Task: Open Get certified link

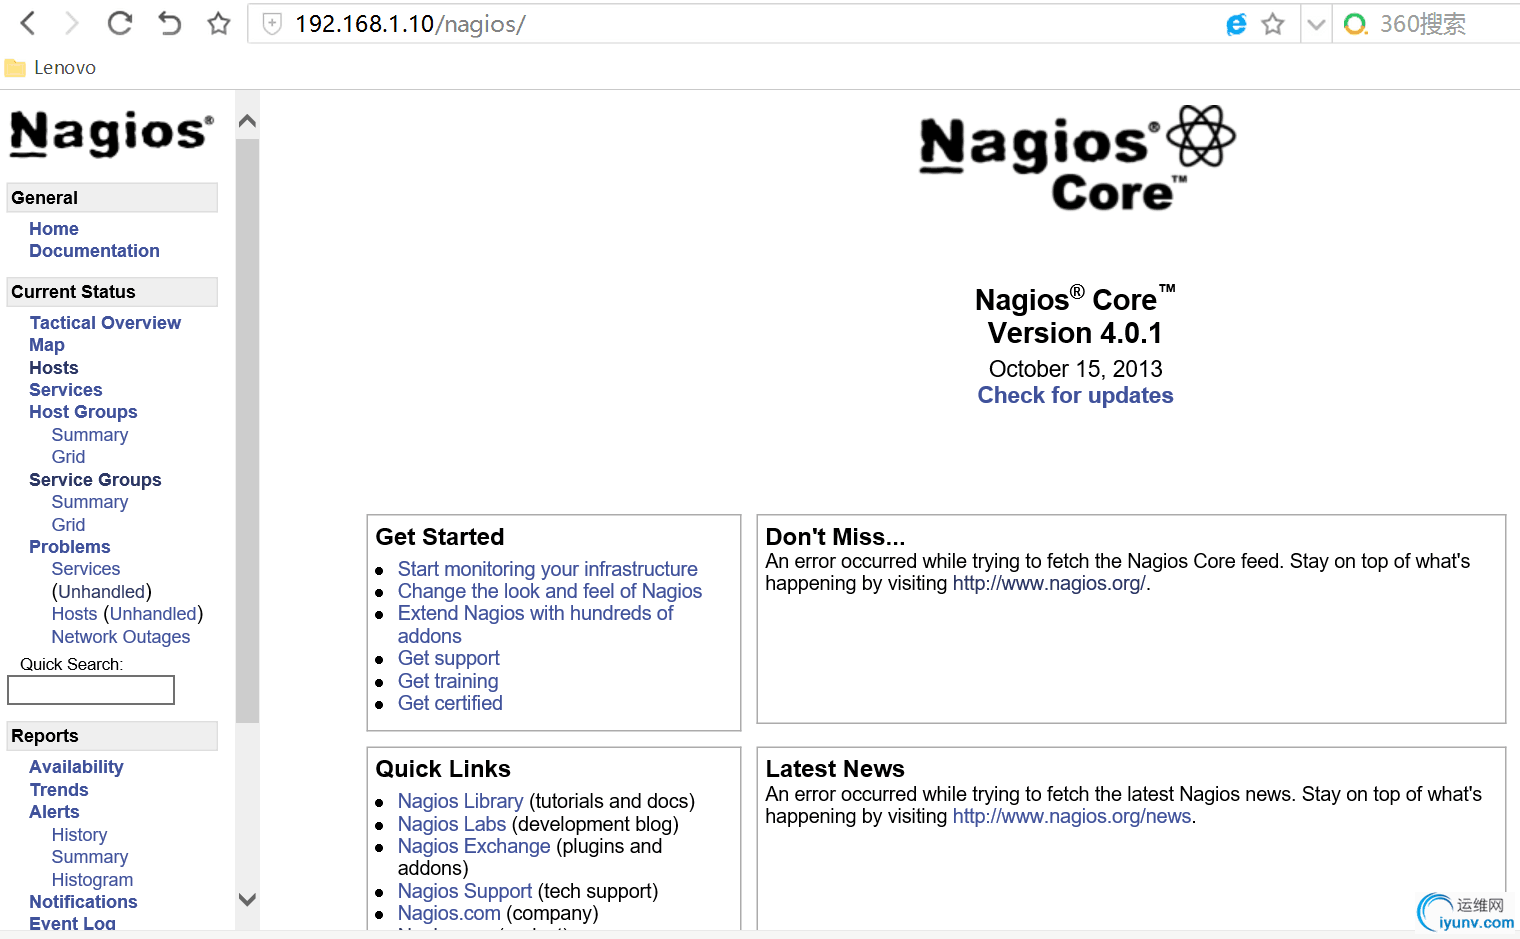Action: point(450,703)
